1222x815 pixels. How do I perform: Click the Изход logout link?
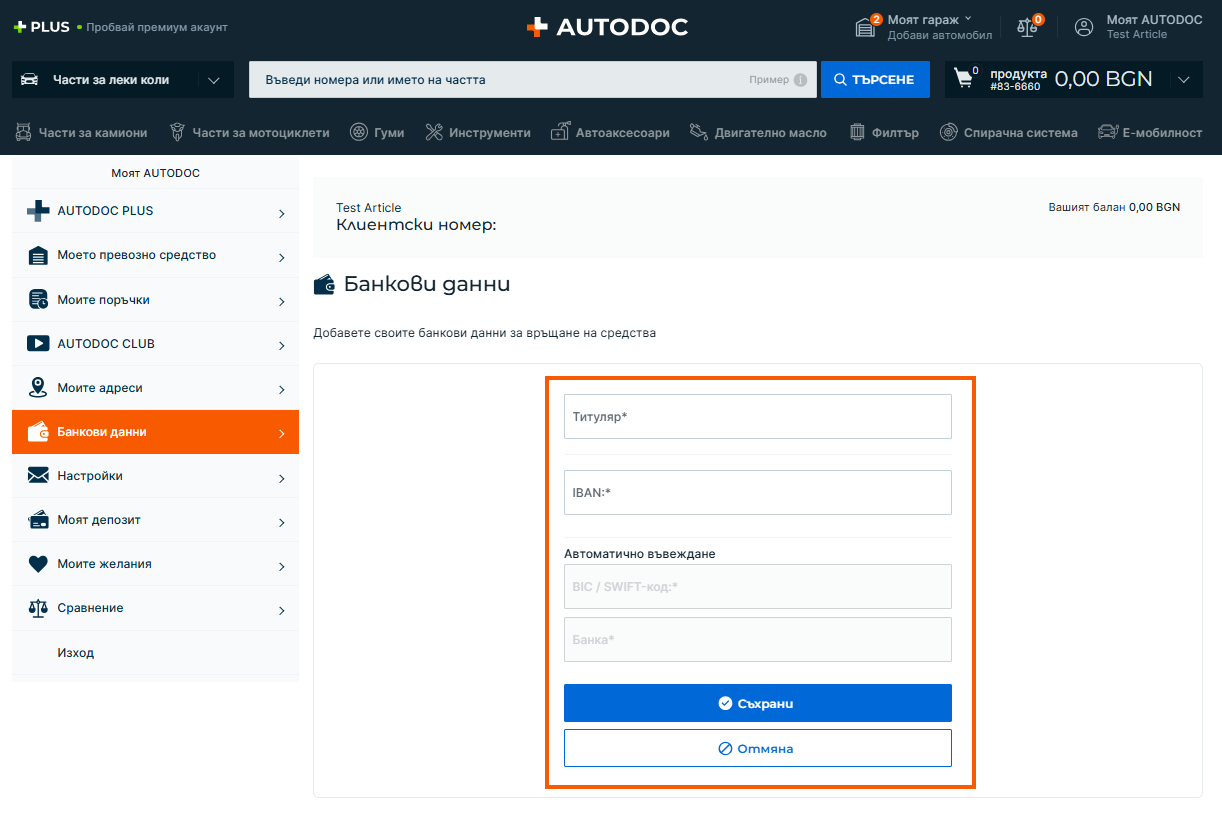coord(76,653)
